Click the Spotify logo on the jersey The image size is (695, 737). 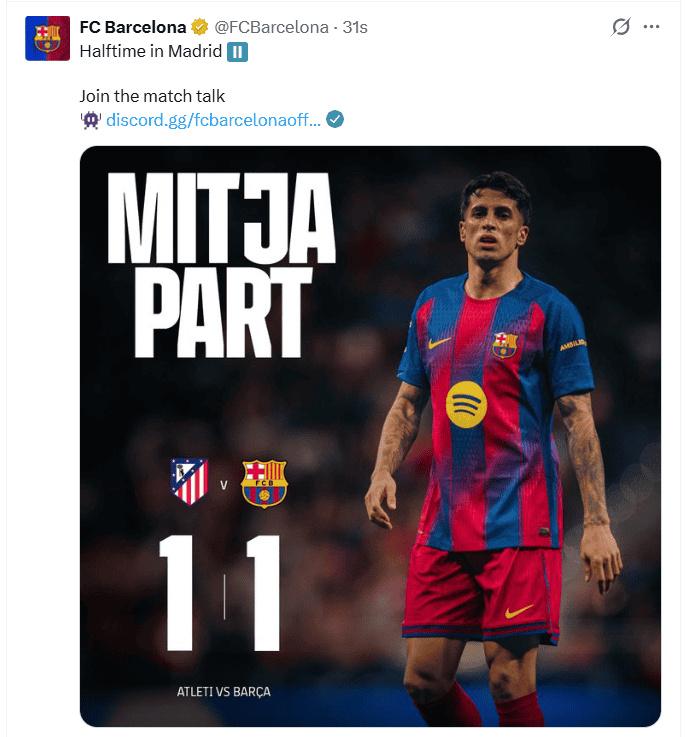pyautogui.click(x=466, y=404)
